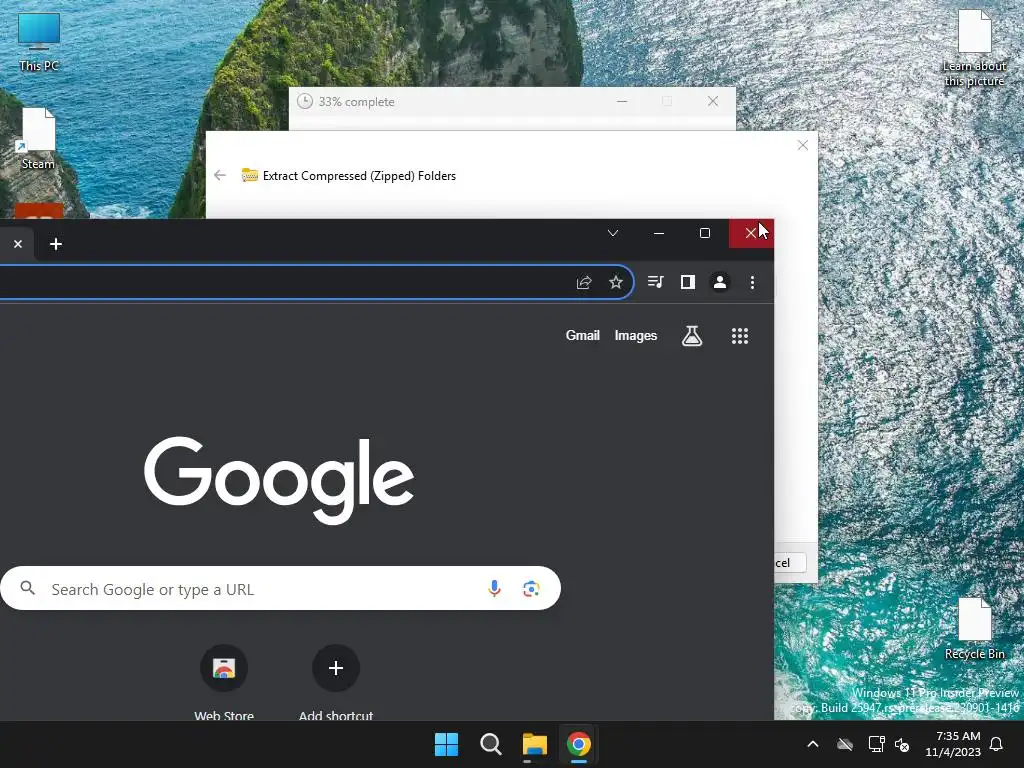Viewport: 1024px width, 768px height.
Task: Open the Chrome profile avatar
Action: (720, 281)
